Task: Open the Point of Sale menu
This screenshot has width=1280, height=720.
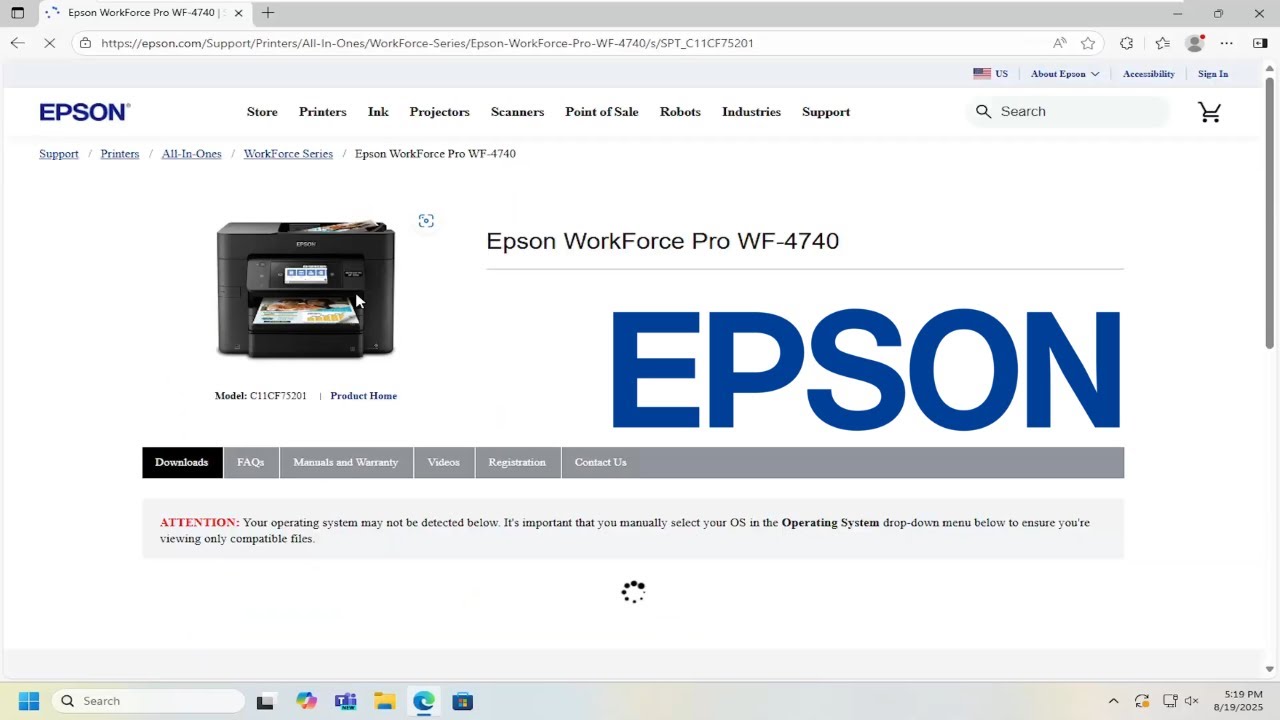Action: pos(601,112)
